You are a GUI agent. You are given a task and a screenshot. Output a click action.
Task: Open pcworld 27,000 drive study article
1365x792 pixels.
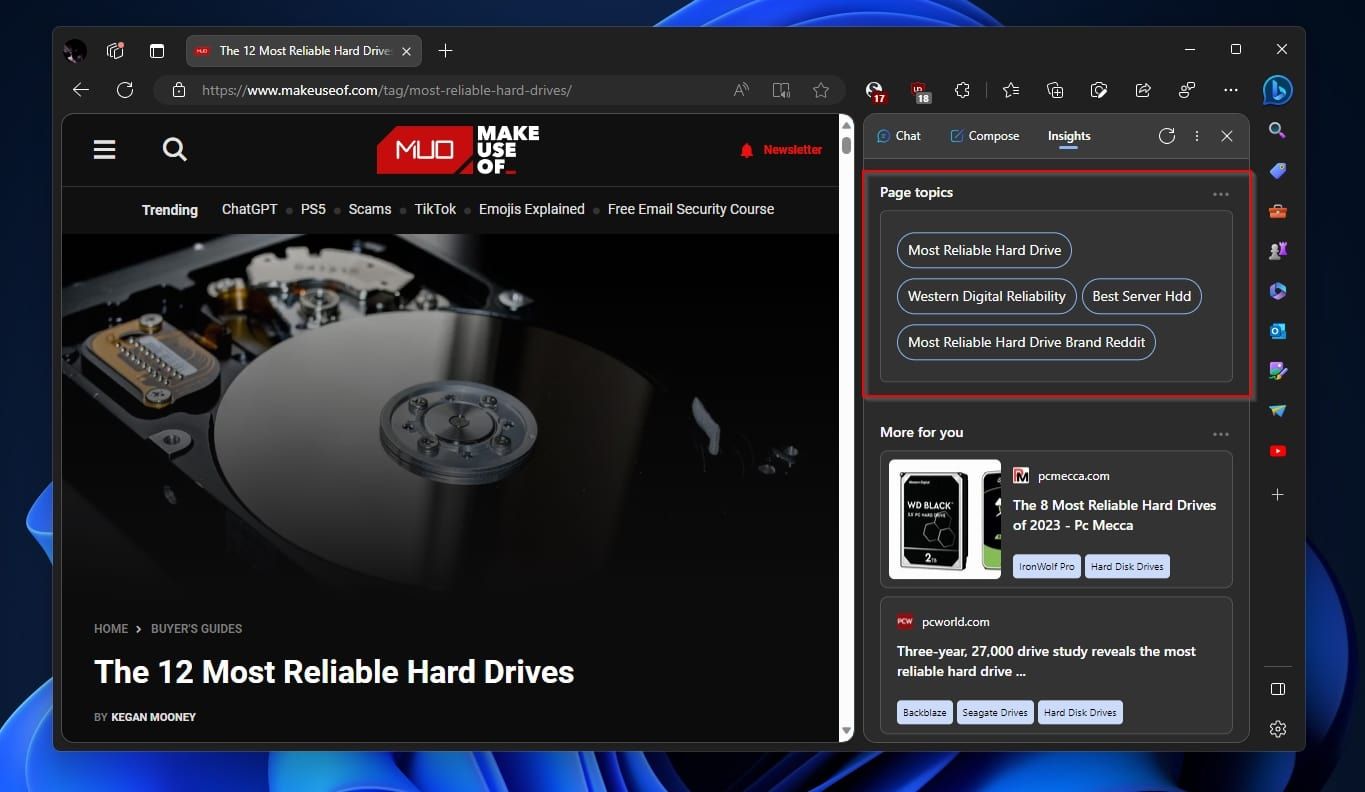click(1046, 661)
